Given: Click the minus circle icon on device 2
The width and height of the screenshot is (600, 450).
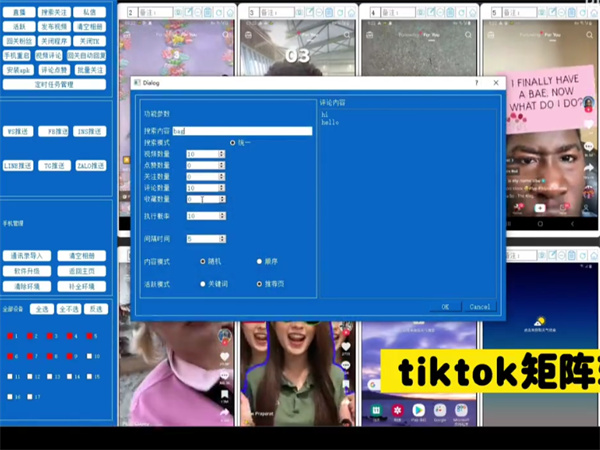Looking at the screenshot, I should coord(198,12).
